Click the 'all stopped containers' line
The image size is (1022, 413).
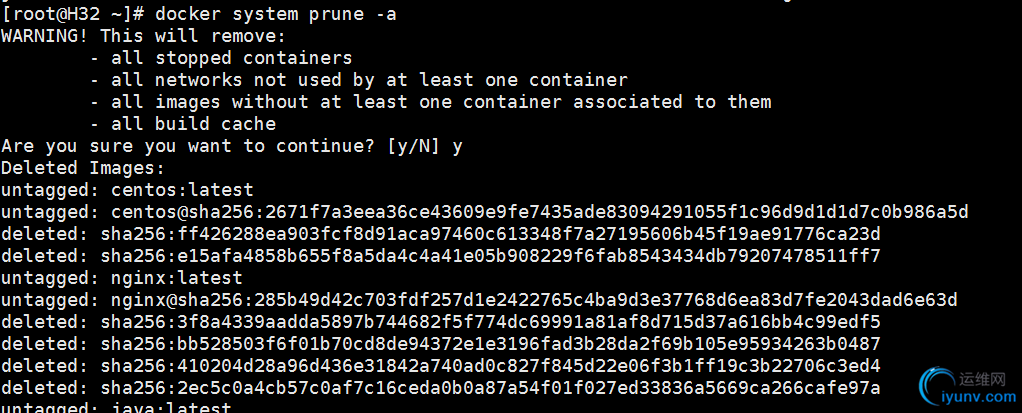point(221,58)
